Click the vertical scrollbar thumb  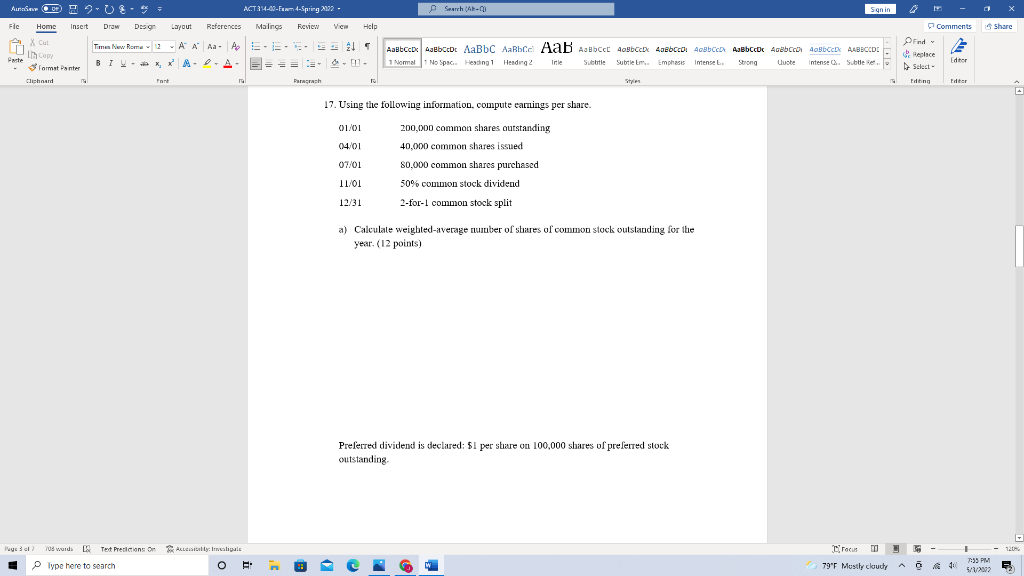pyautogui.click(x=1019, y=246)
